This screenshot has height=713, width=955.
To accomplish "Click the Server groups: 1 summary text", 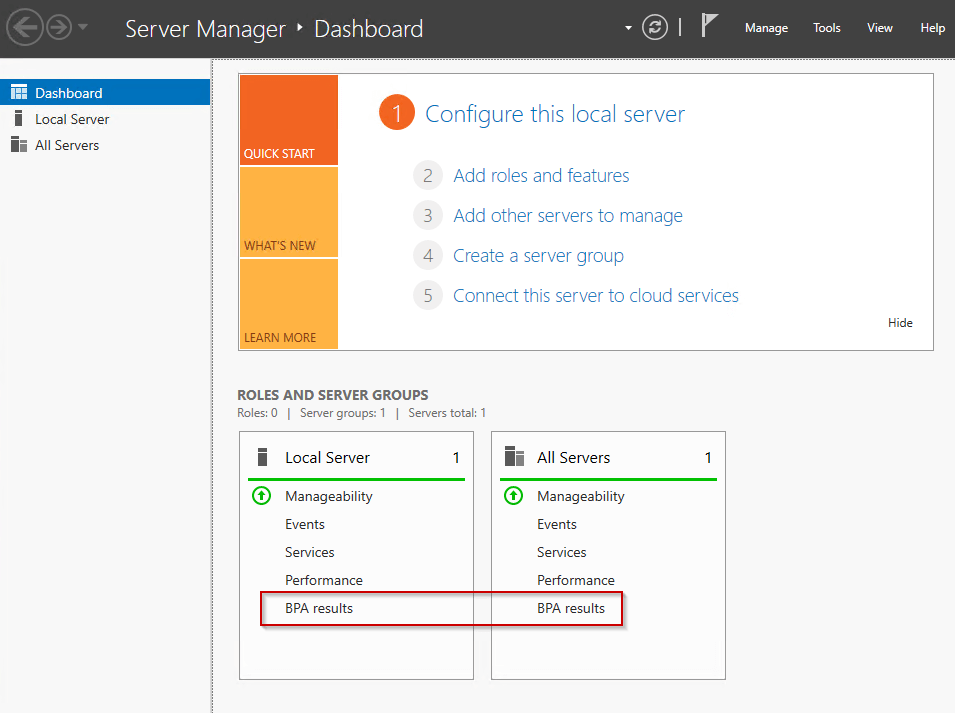I will pyautogui.click(x=342, y=413).
